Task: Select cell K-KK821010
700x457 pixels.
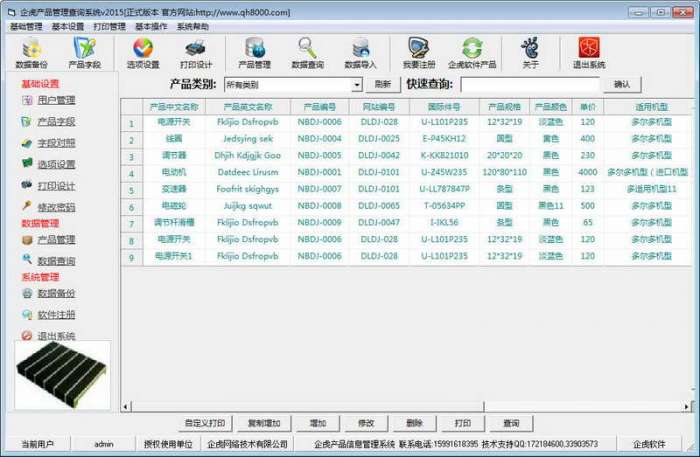Action: [x=444, y=155]
